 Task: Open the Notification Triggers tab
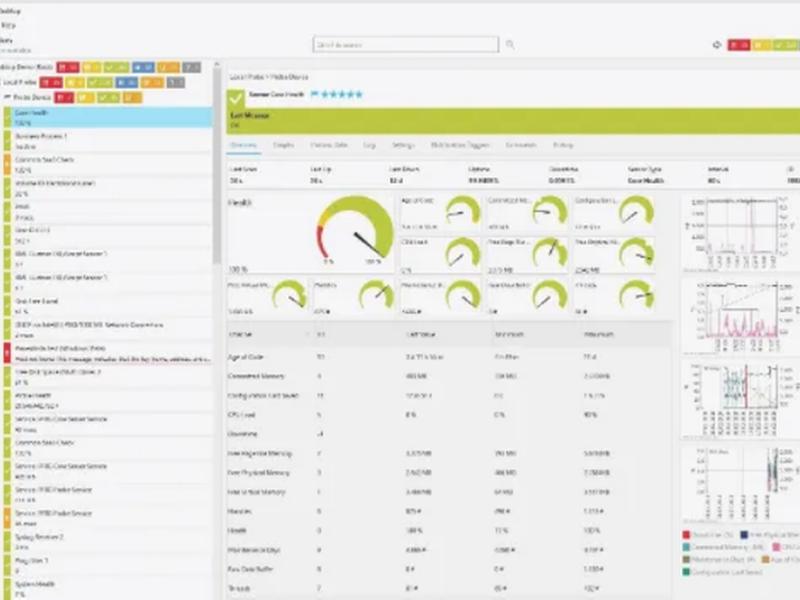click(460, 145)
